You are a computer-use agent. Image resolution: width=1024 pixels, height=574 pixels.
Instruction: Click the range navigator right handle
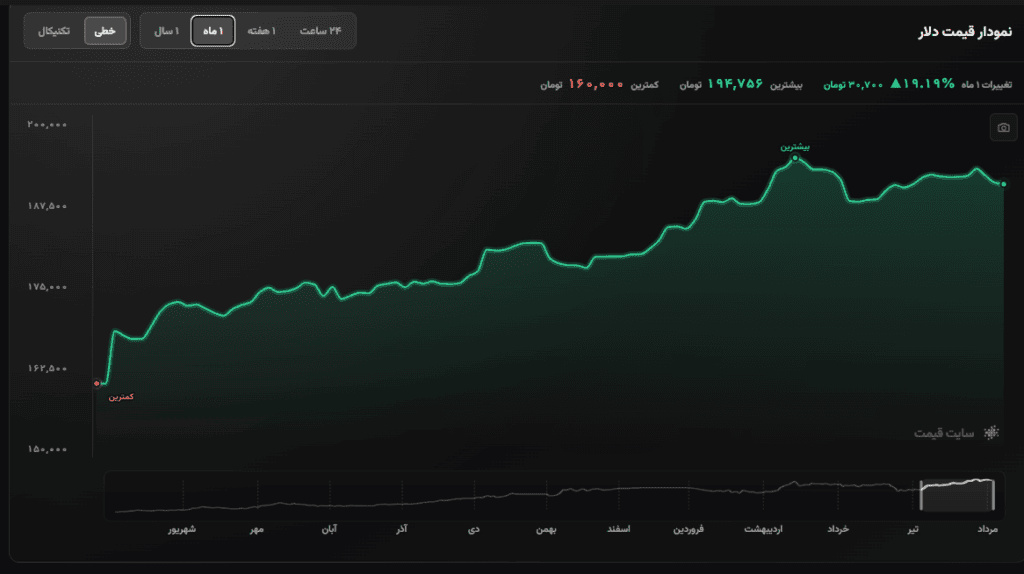tap(993, 495)
